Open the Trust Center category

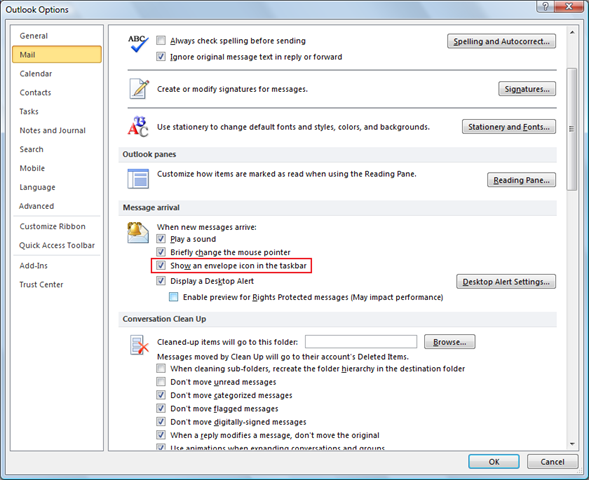coord(57,284)
